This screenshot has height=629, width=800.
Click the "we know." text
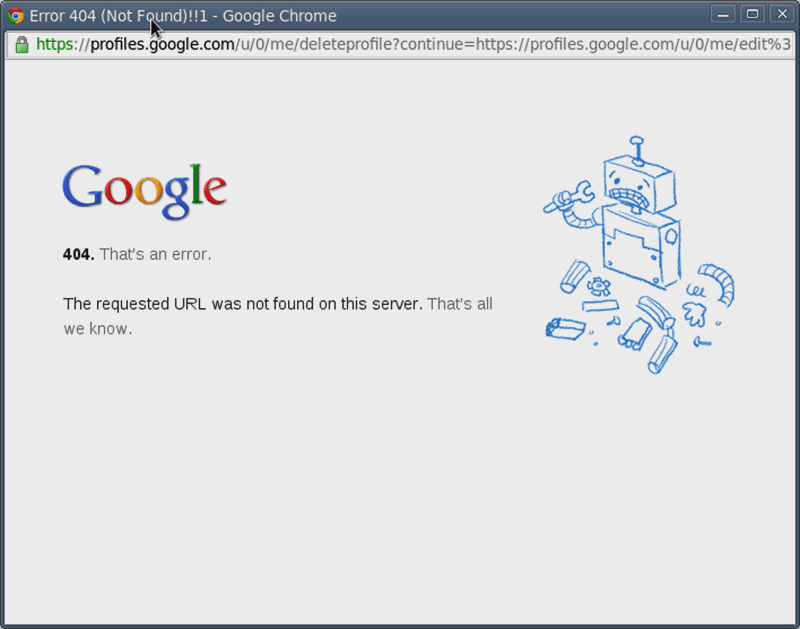click(98, 329)
